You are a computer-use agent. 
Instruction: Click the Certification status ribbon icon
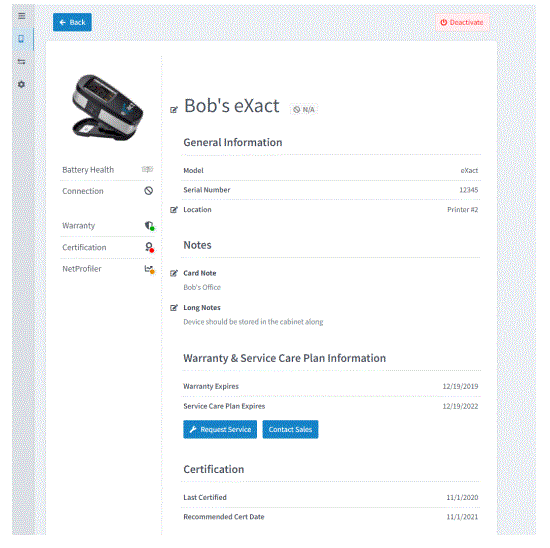tap(149, 247)
